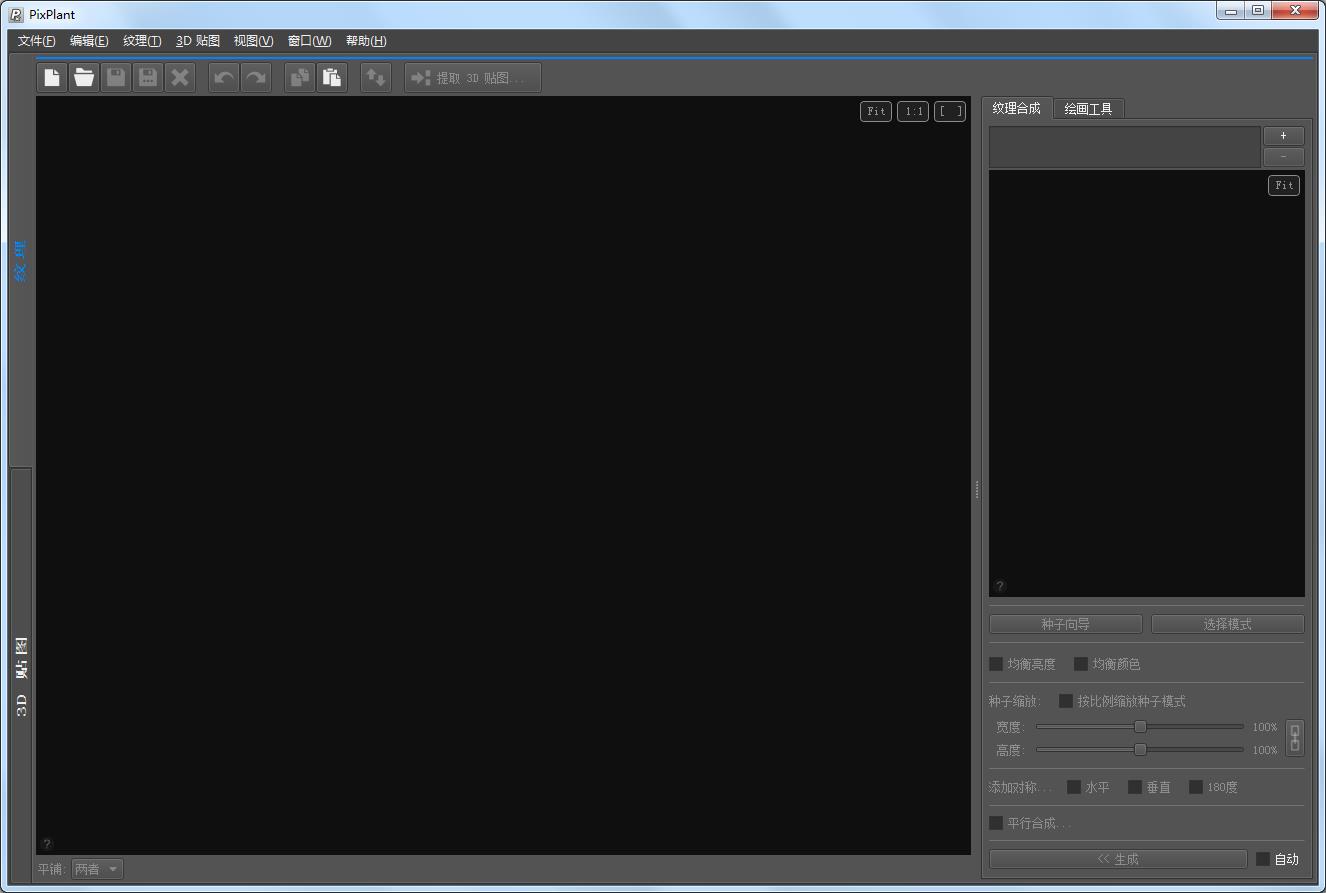The height and width of the screenshot is (893, 1326).
Task: Open a file using the folder toolbar icon
Action: pos(84,77)
